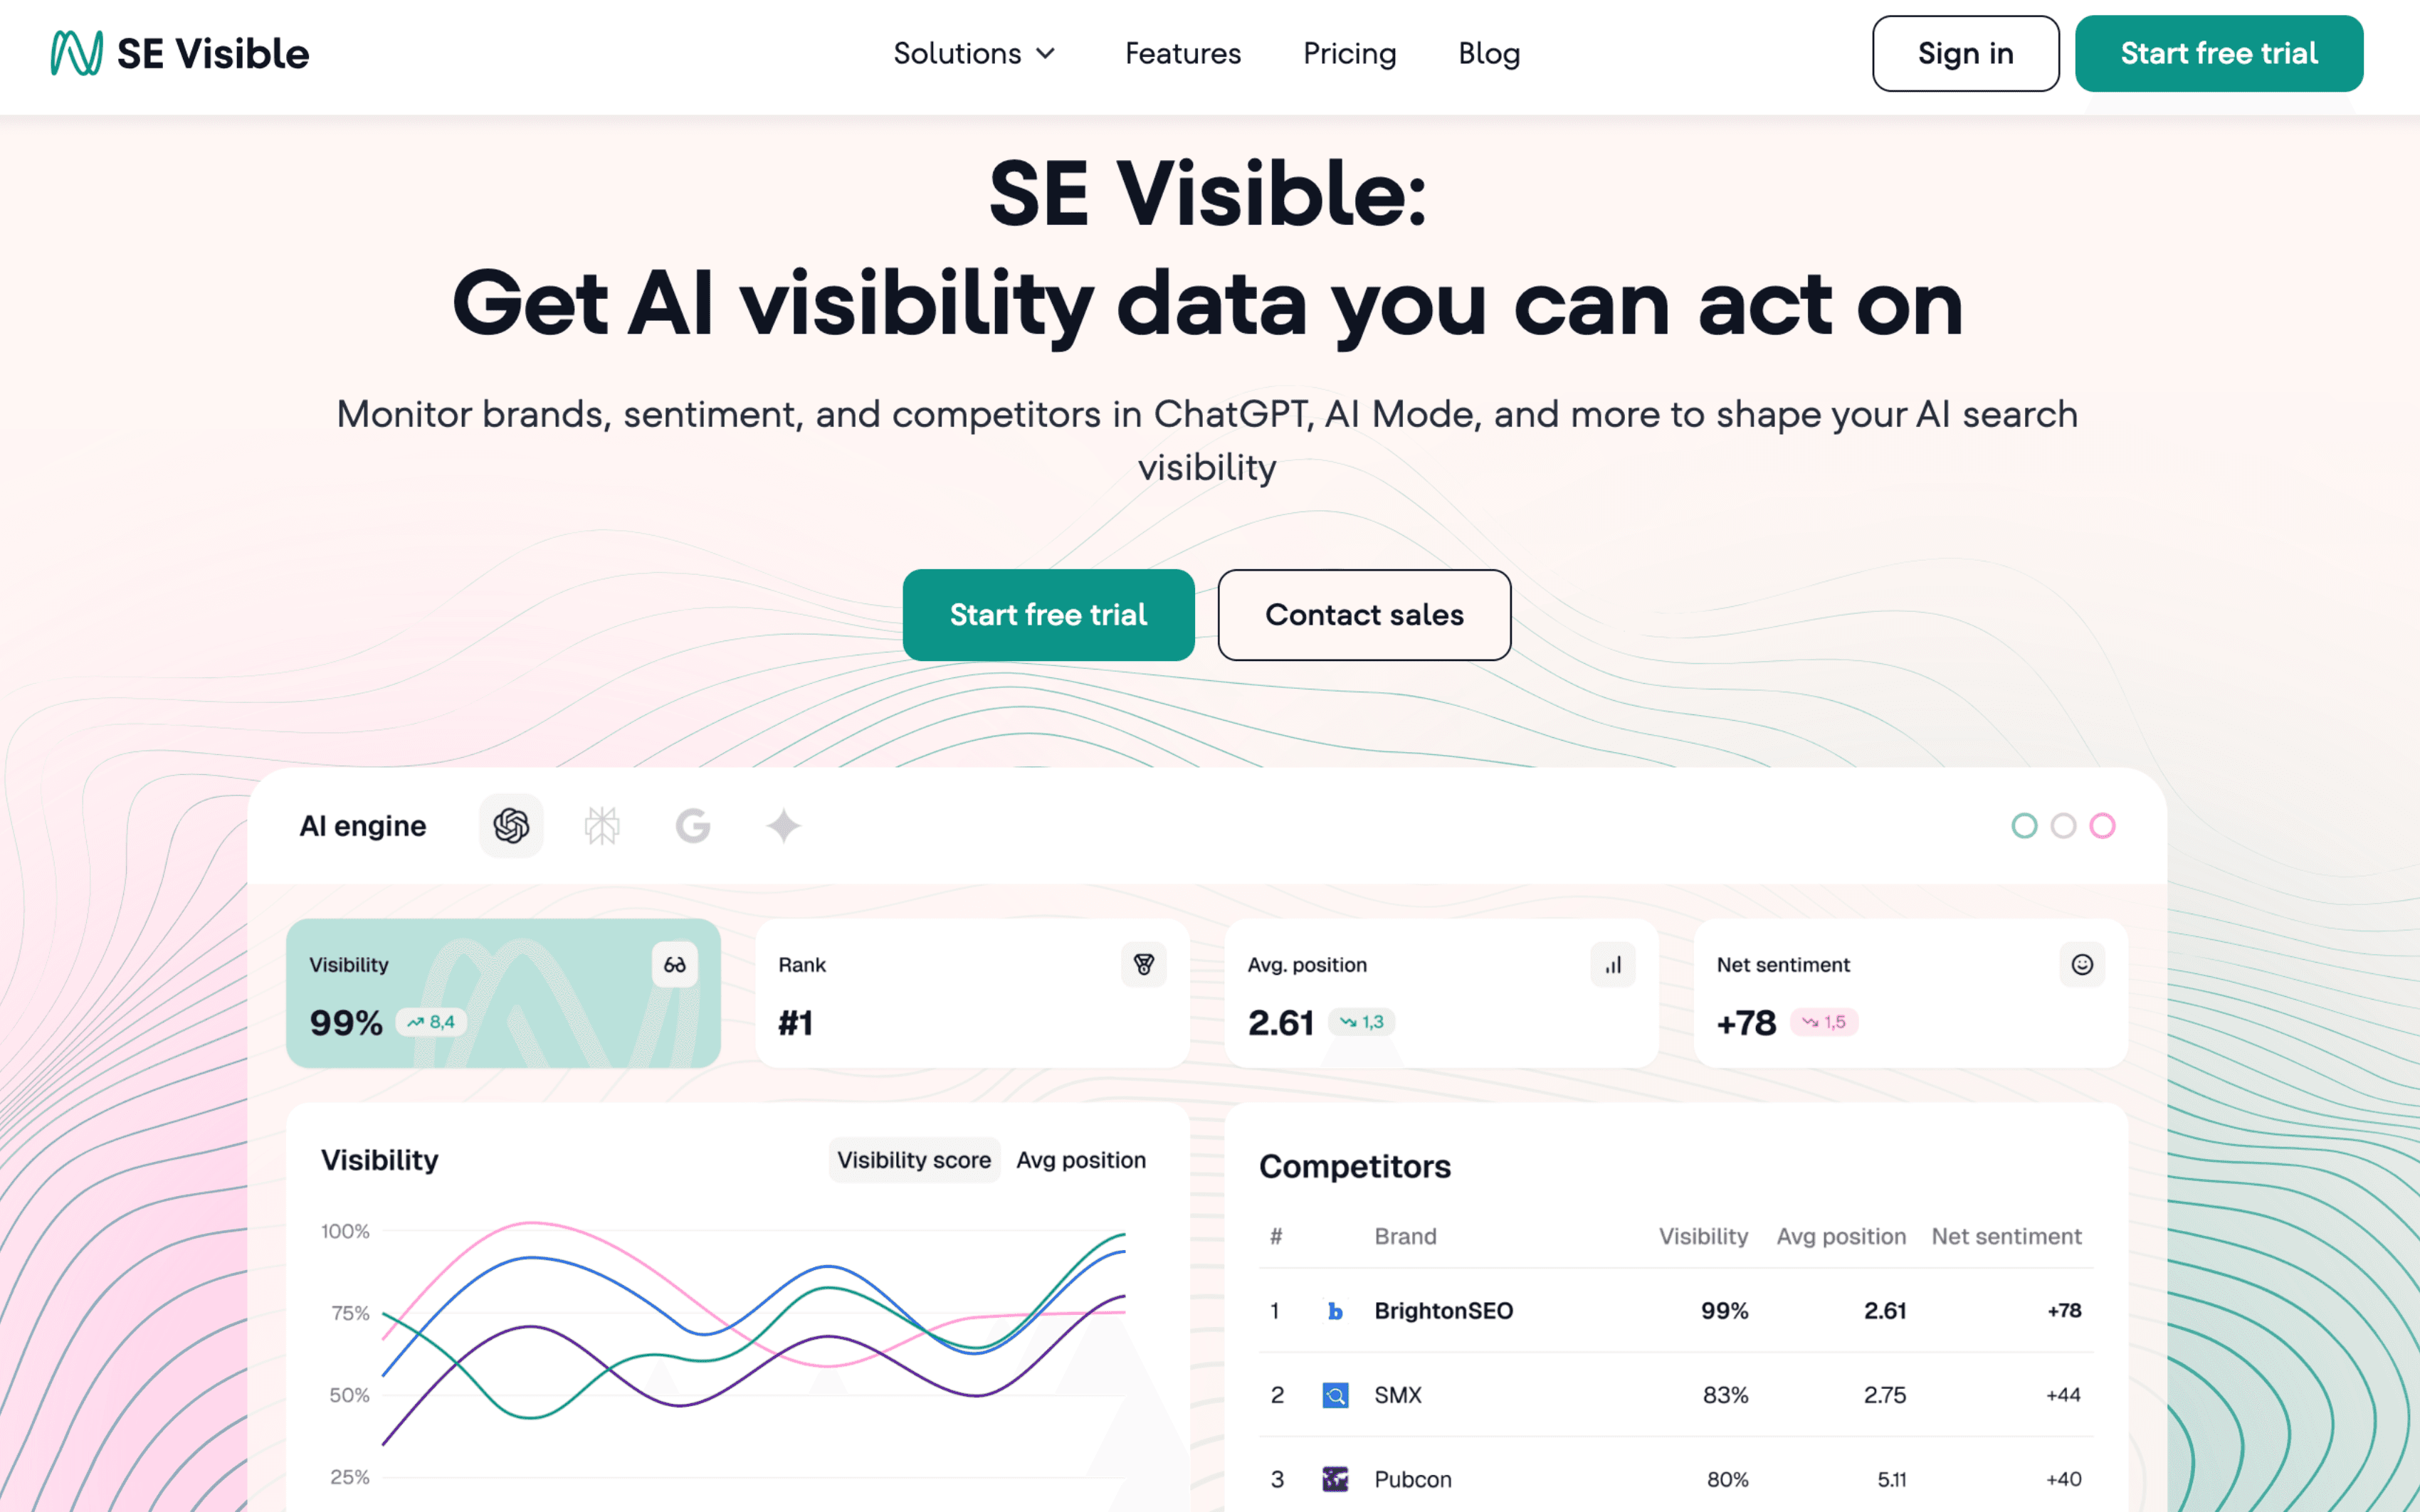Image resolution: width=2420 pixels, height=1512 pixels.
Task: Switch chart to Avg position view
Action: point(1081,1160)
